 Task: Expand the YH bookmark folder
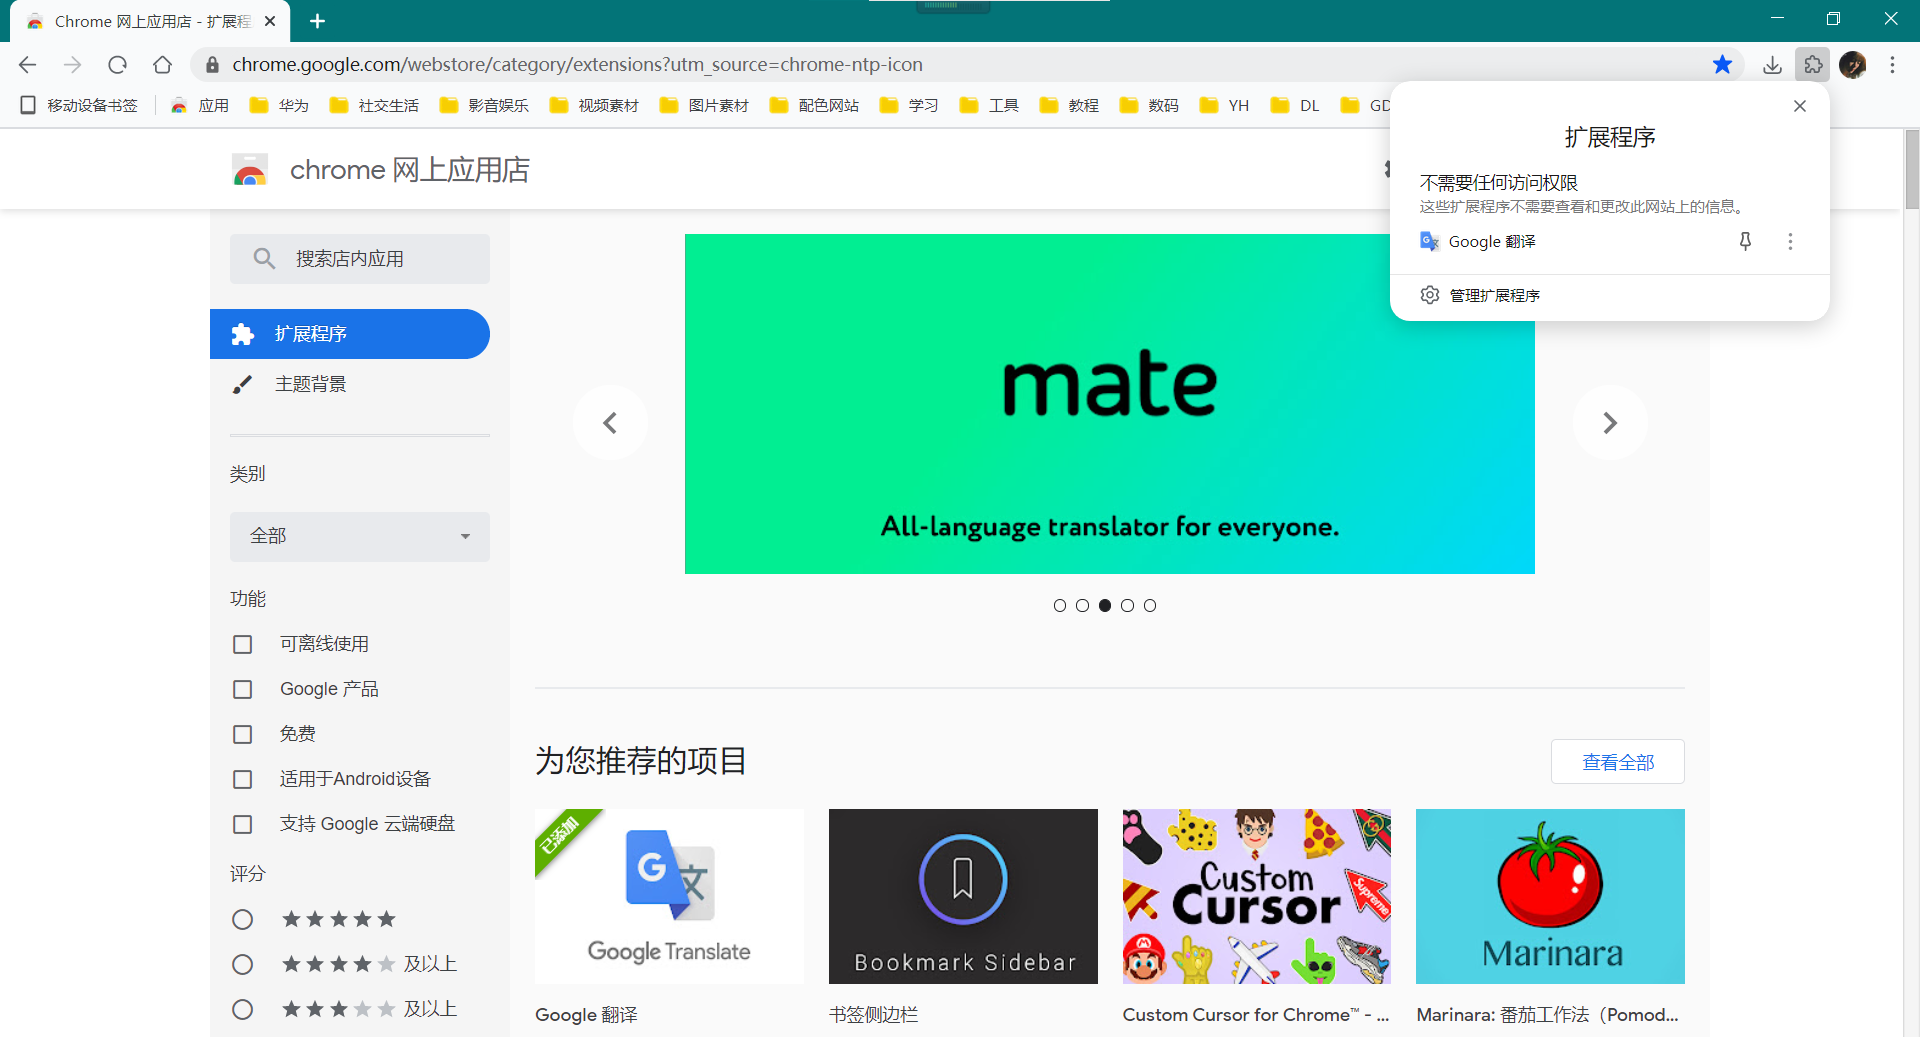coord(1225,105)
